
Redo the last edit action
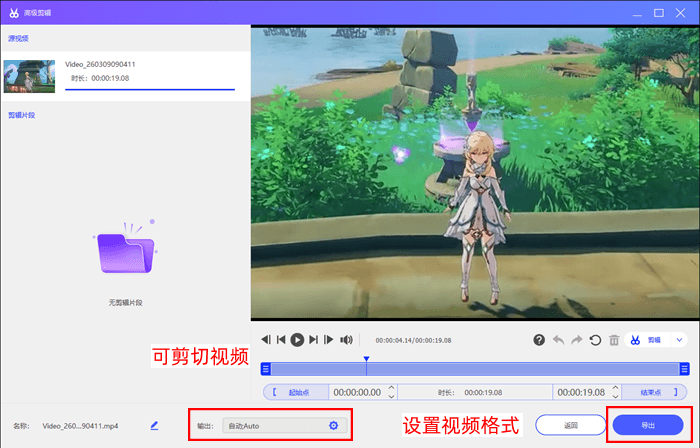[577, 340]
